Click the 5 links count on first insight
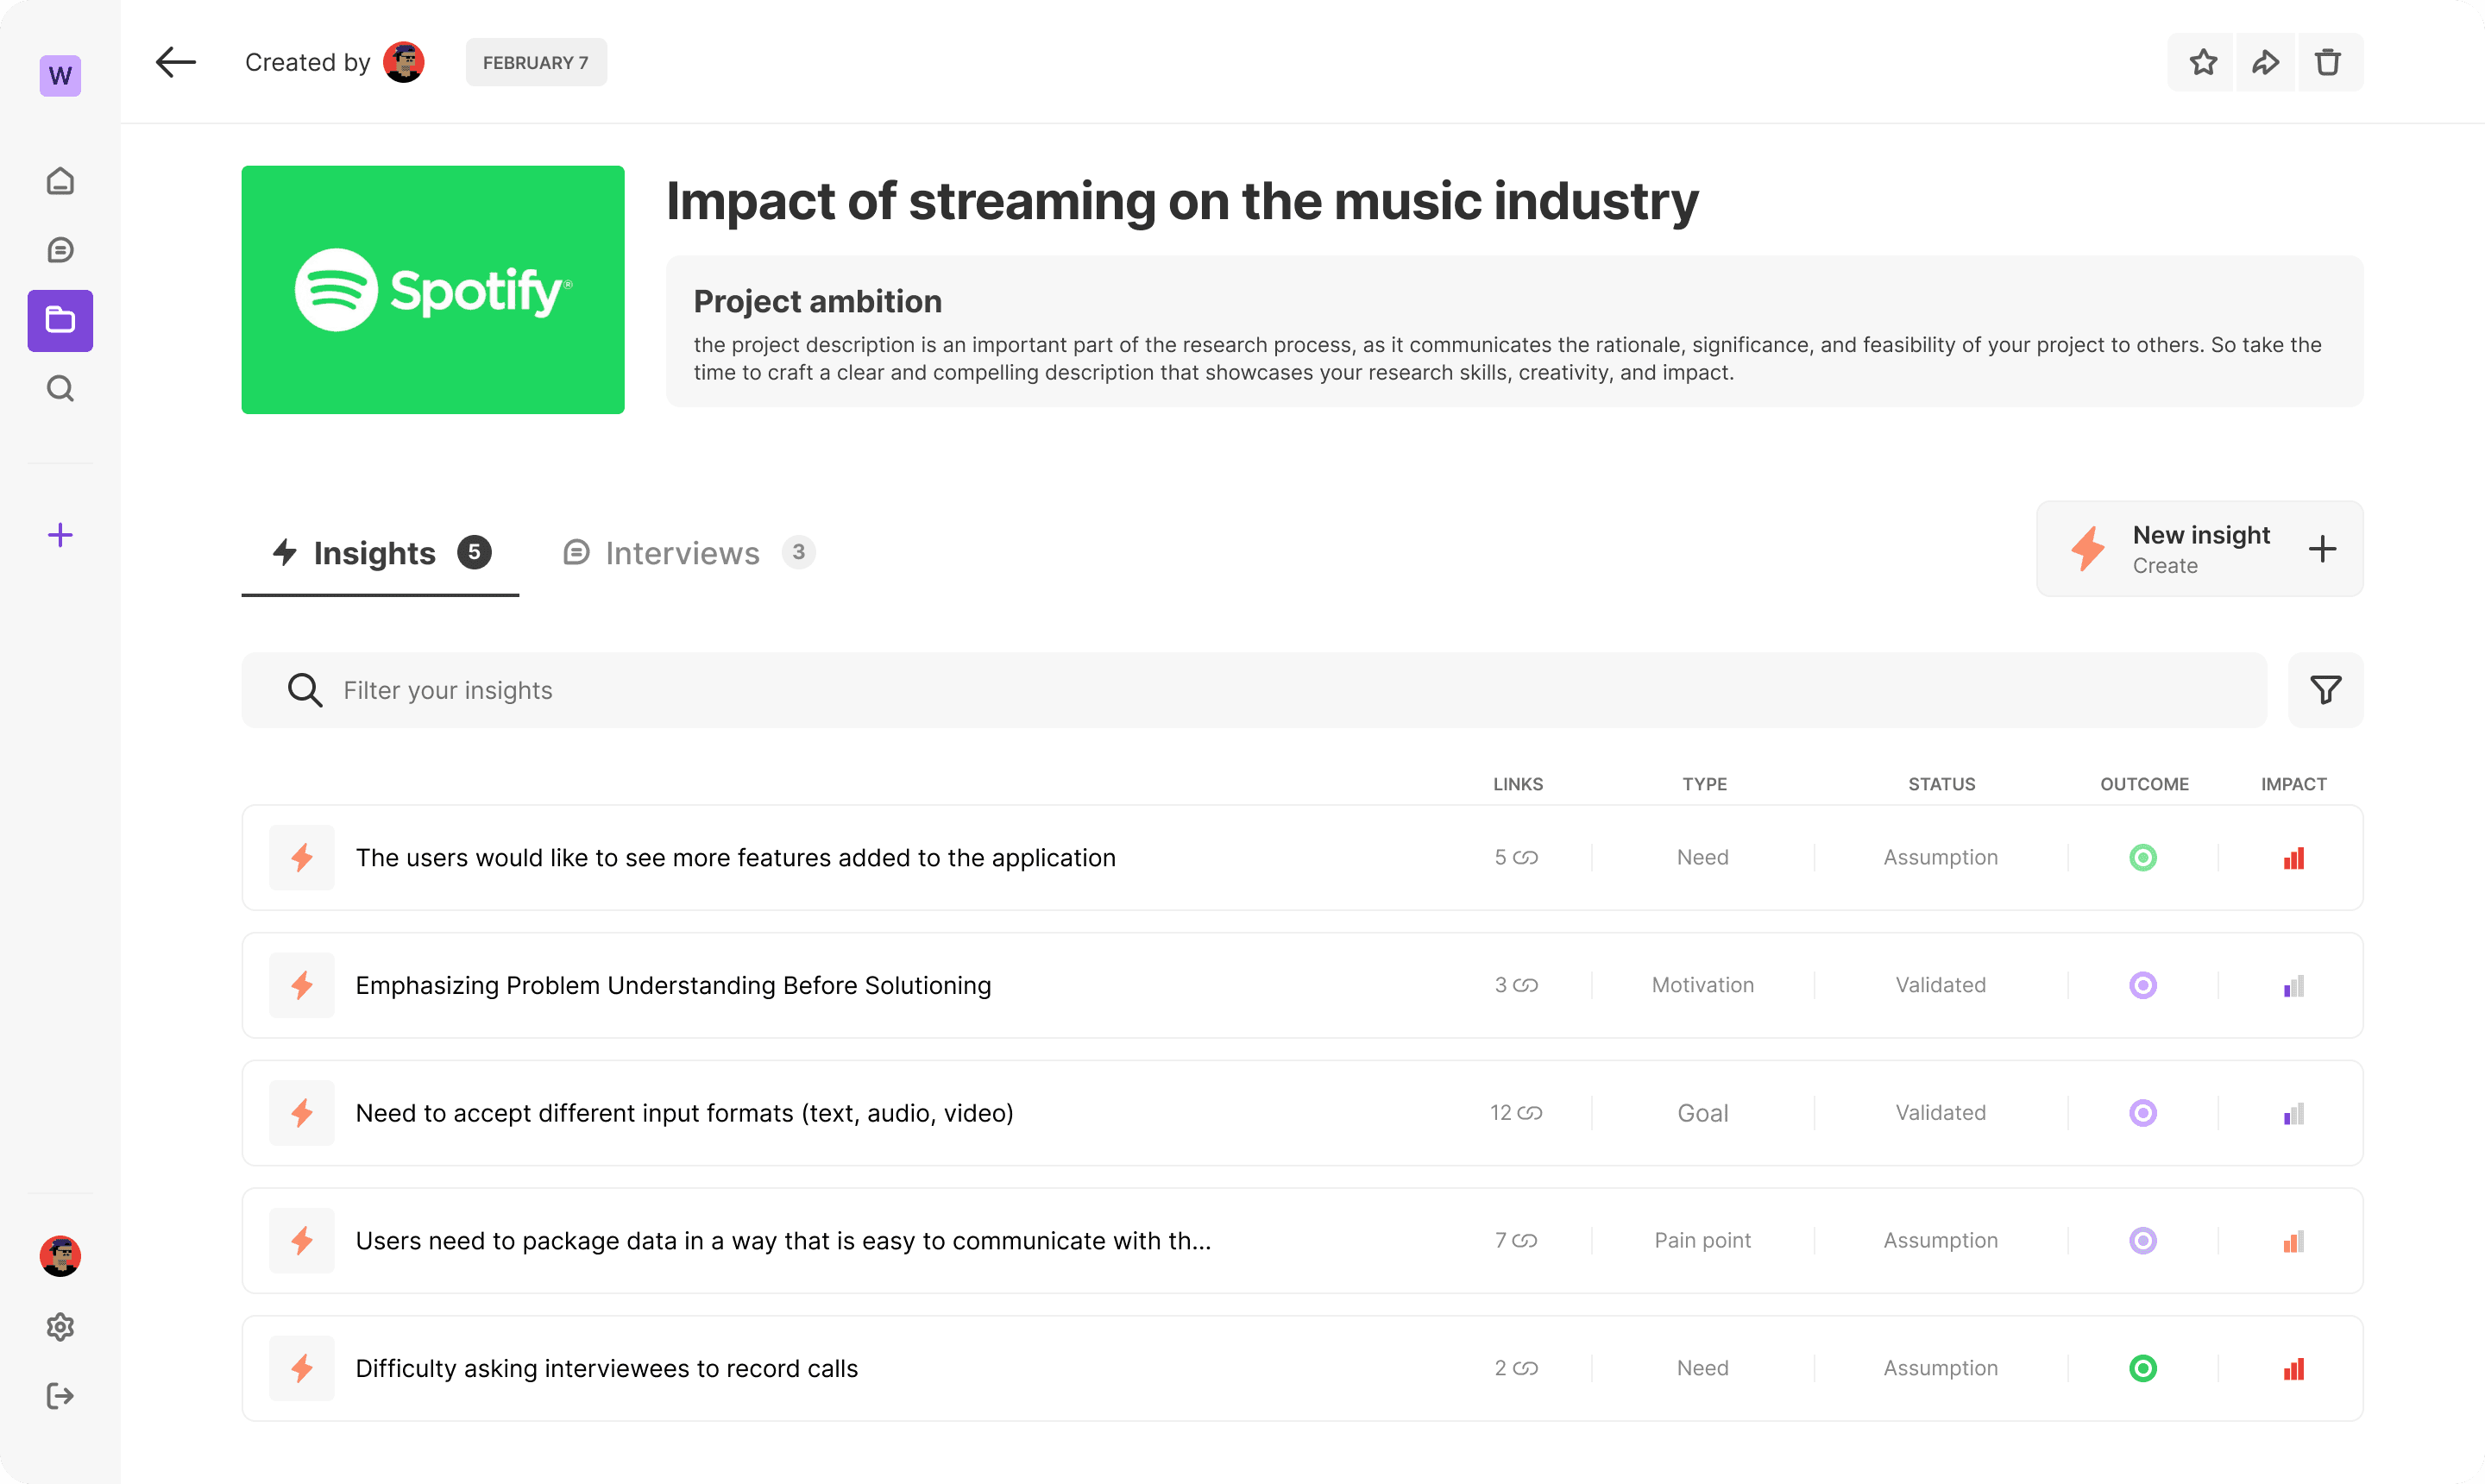This screenshot has height=1484, width=2485. pyautogui.click(x=1516, y=858)
